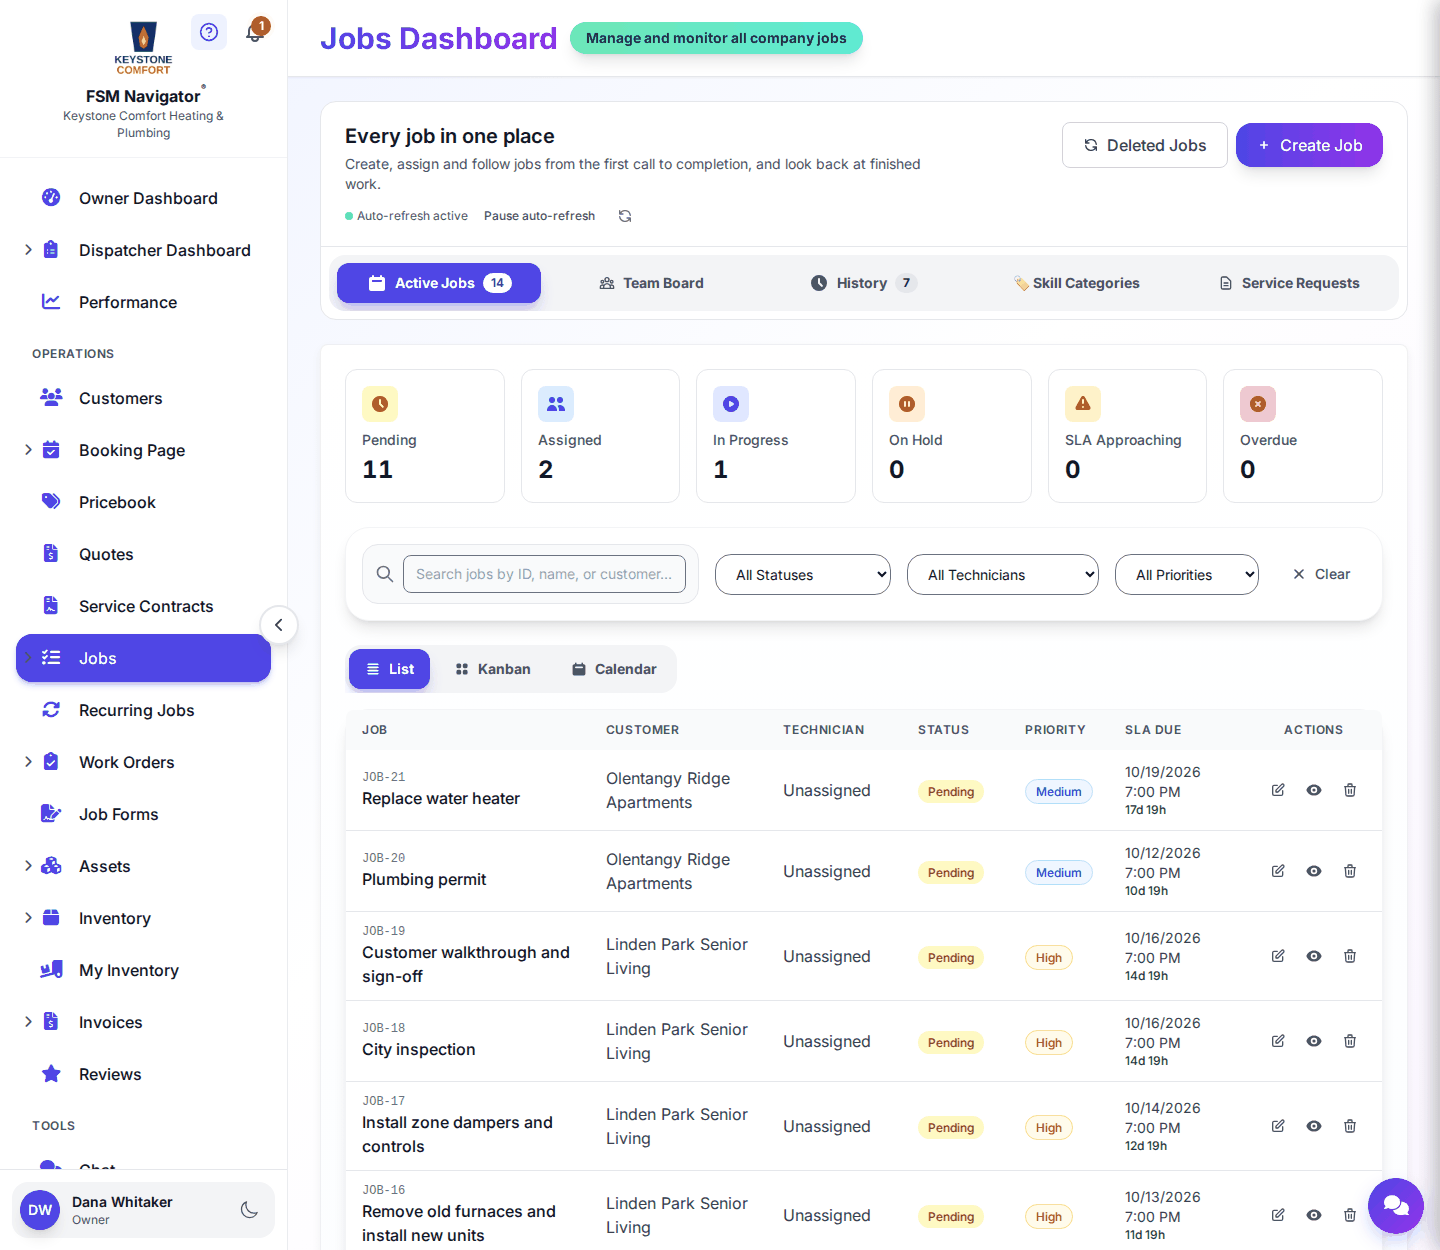This screenshot has height=1250, width=1440.
Task: Edit job JOB-16 pencil icon
Action: [x=1278, y=1215]
